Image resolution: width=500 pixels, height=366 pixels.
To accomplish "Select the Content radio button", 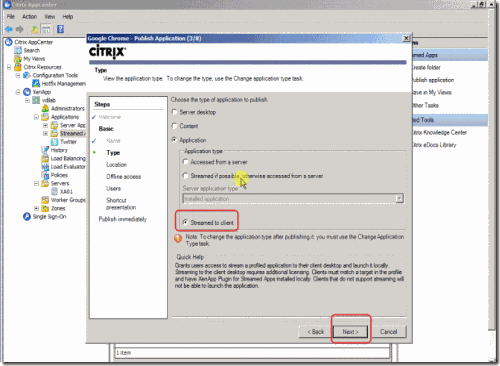I will [174, 126].
